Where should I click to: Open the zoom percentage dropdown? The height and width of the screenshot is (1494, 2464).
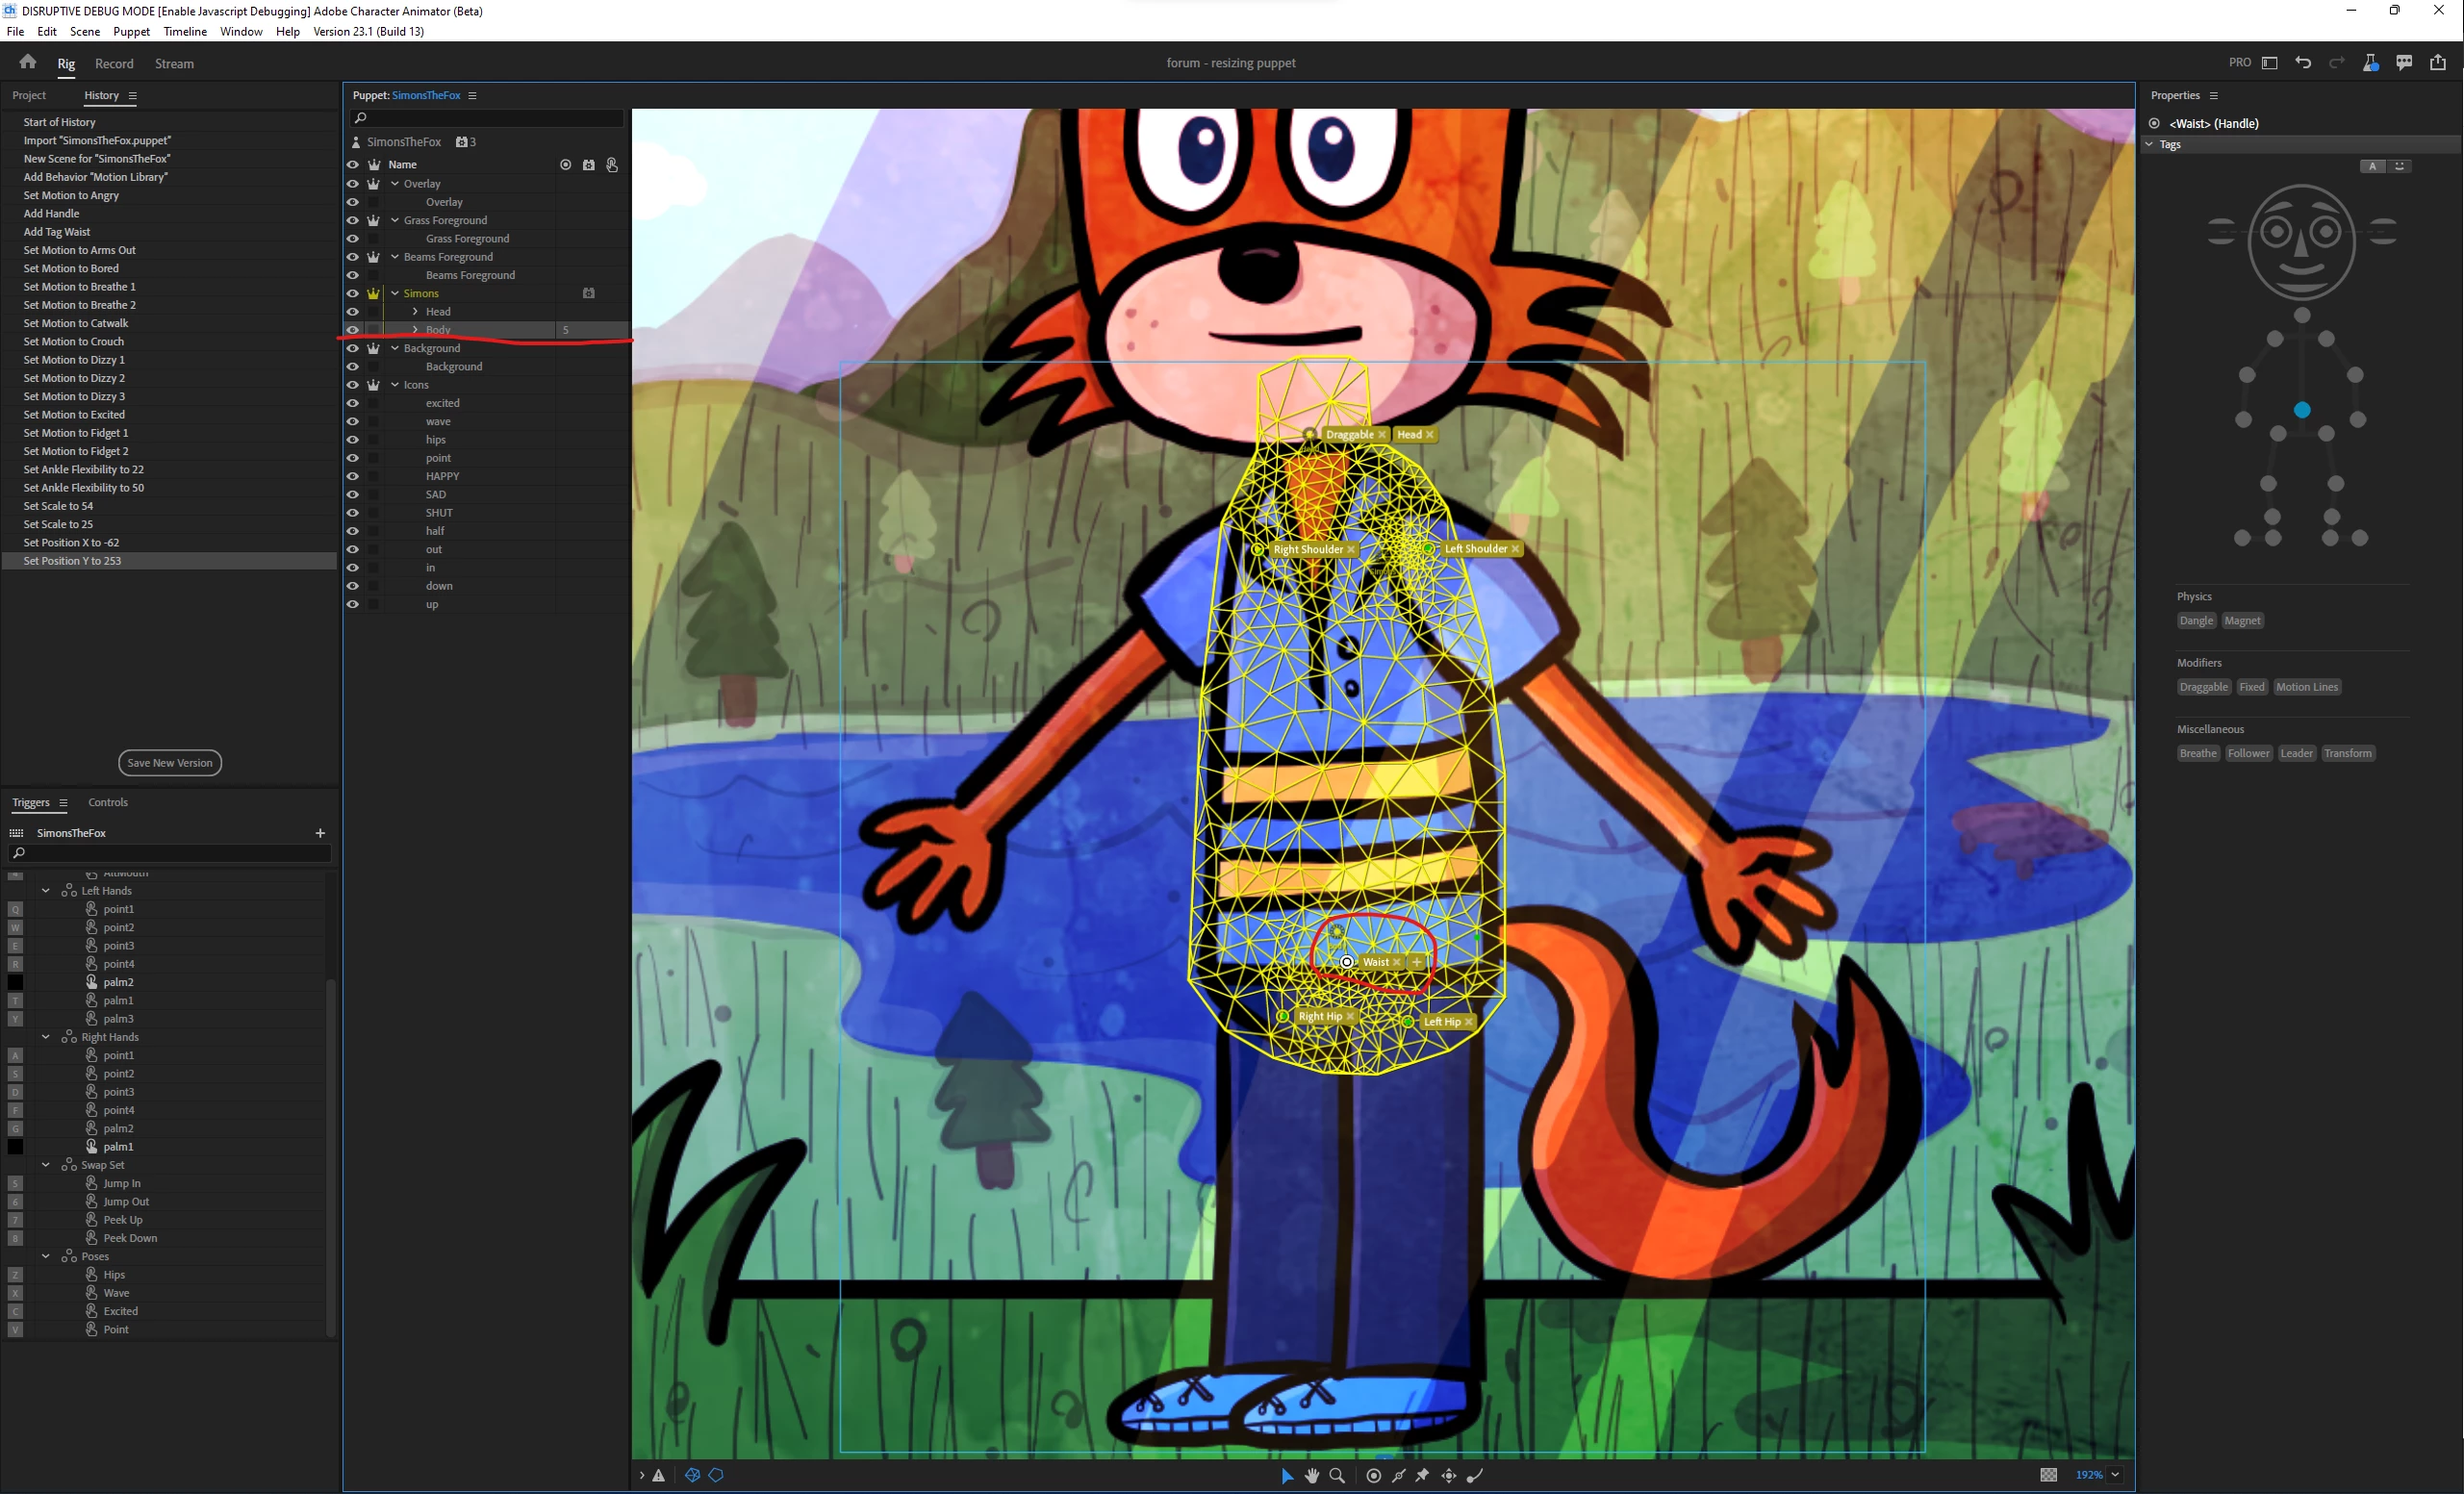(x=2115, y=1475)
